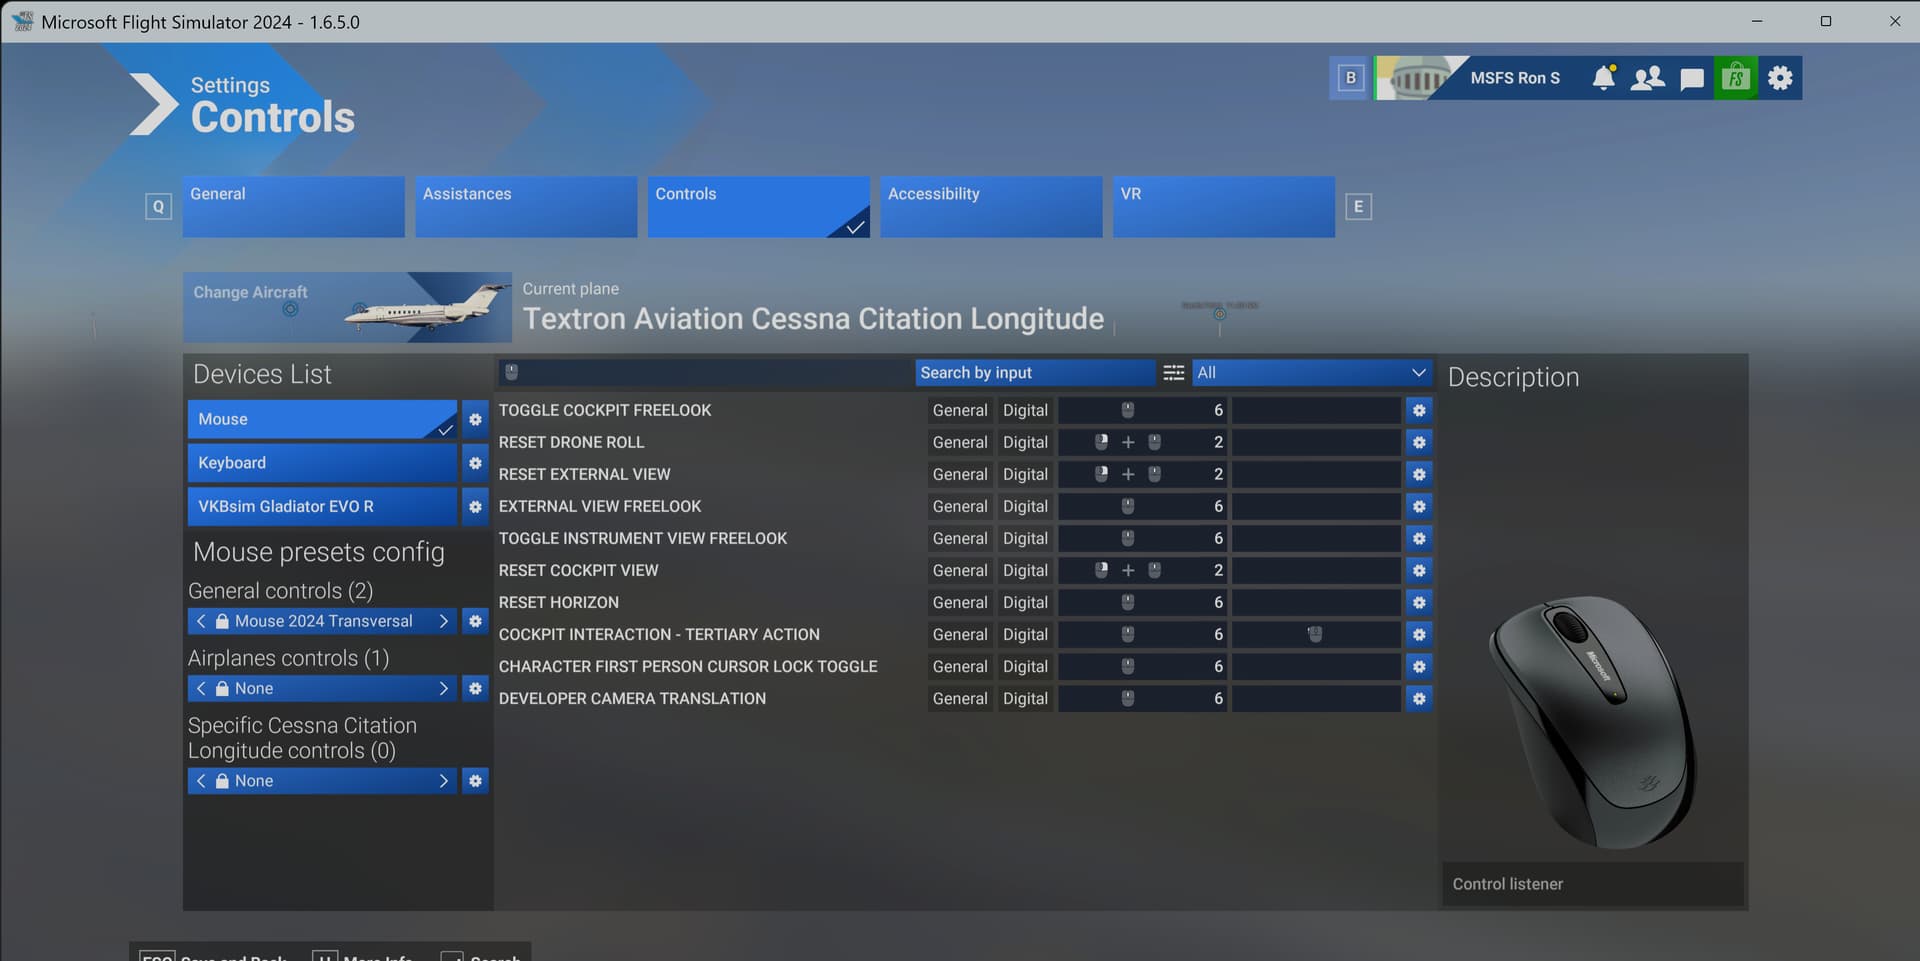
Task: Toggle the Search by input mode
Action: (1035, 373)
